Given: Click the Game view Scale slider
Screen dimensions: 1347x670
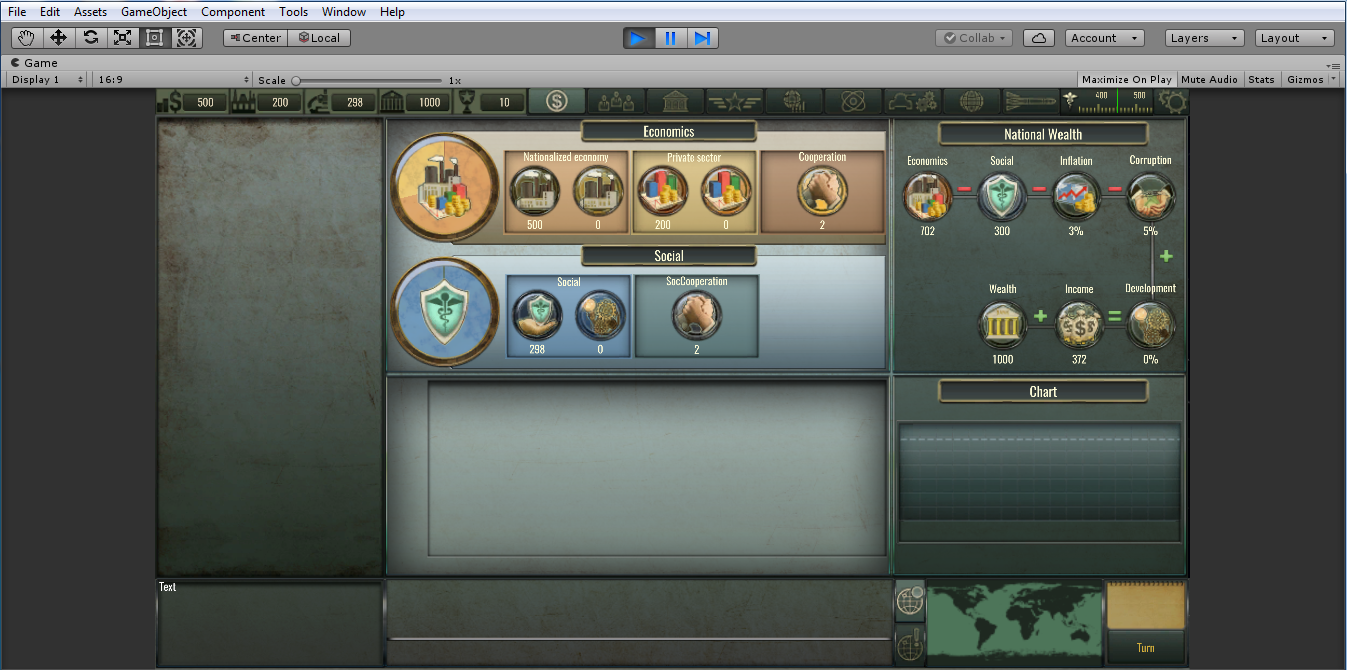Looking at the screenshot, I should click(367, 80).
